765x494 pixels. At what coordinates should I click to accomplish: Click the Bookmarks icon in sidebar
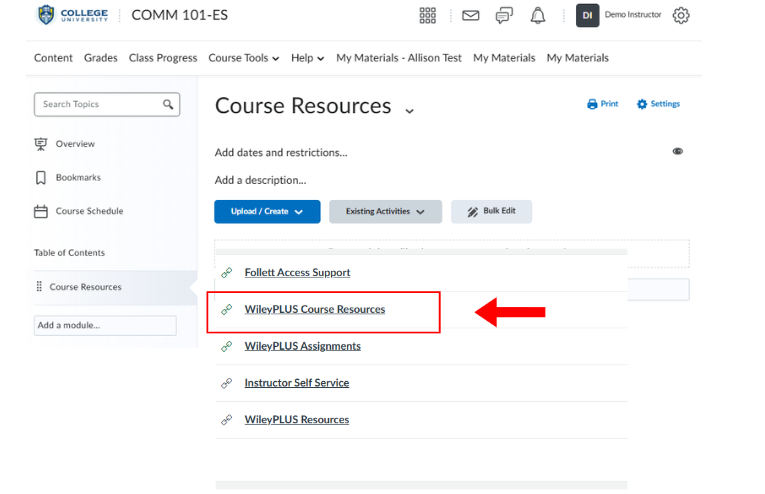pos(41,178)
